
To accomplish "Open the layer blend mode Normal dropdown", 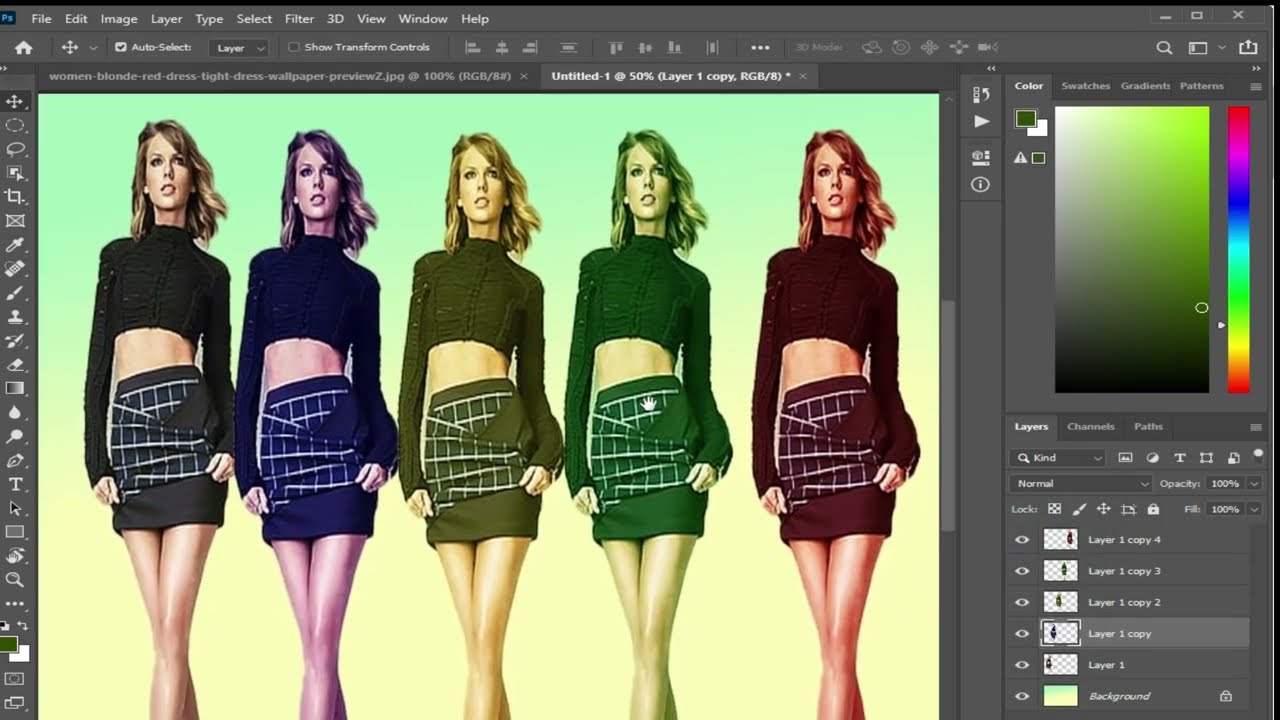I will (1082, 484).
